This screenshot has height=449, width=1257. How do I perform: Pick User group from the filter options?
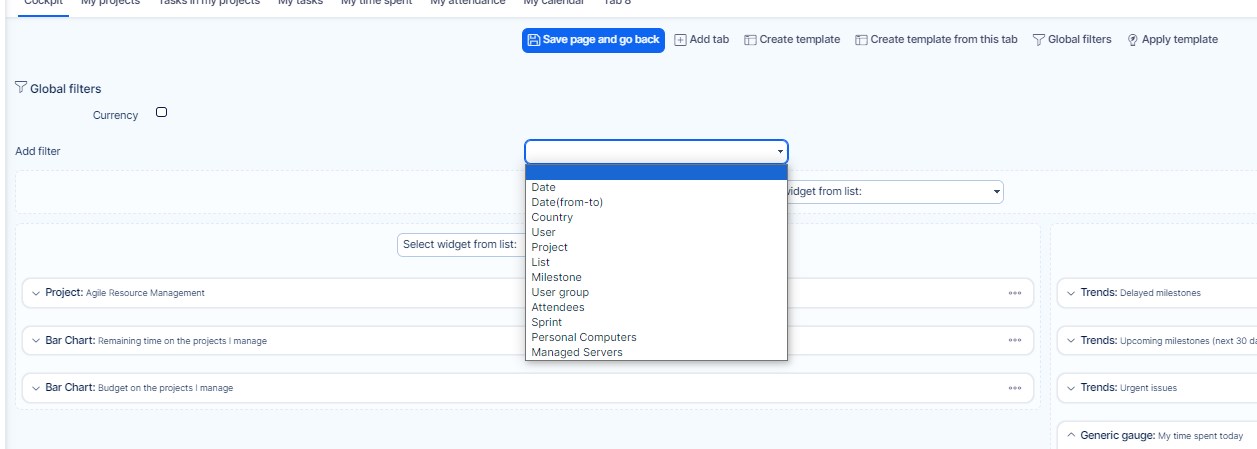[x=560, y=292]
